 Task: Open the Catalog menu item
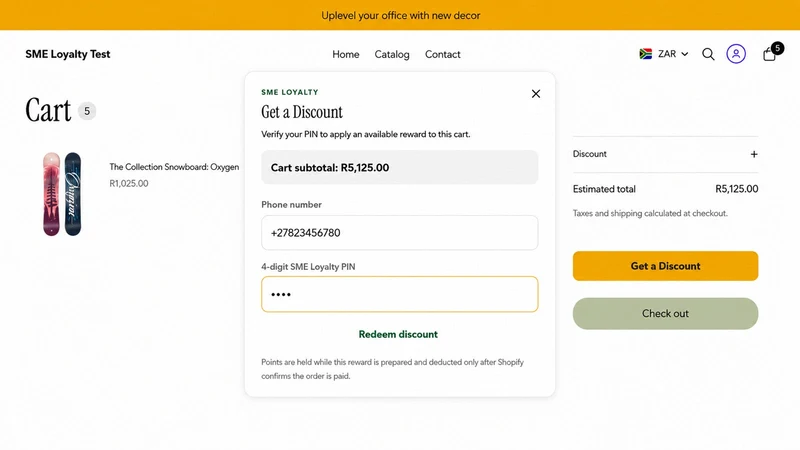(x=392, y=54)
